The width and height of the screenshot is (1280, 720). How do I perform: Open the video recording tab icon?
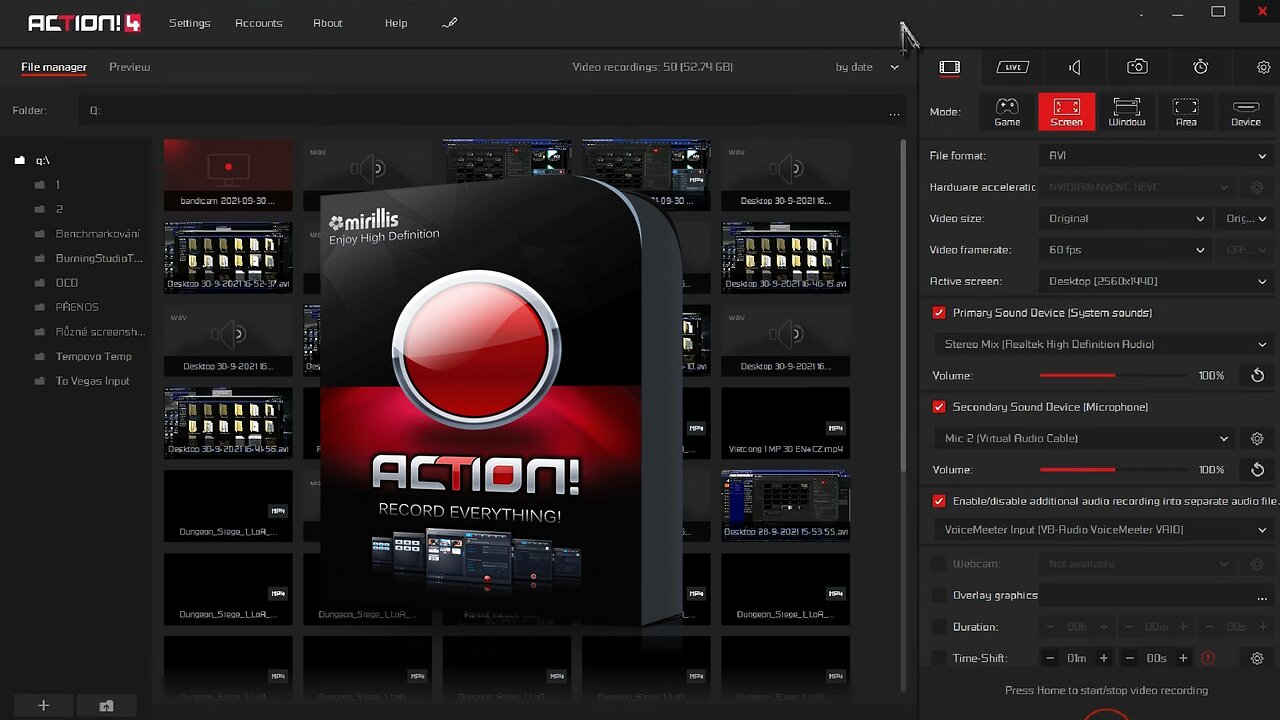(x=949, y=67)
